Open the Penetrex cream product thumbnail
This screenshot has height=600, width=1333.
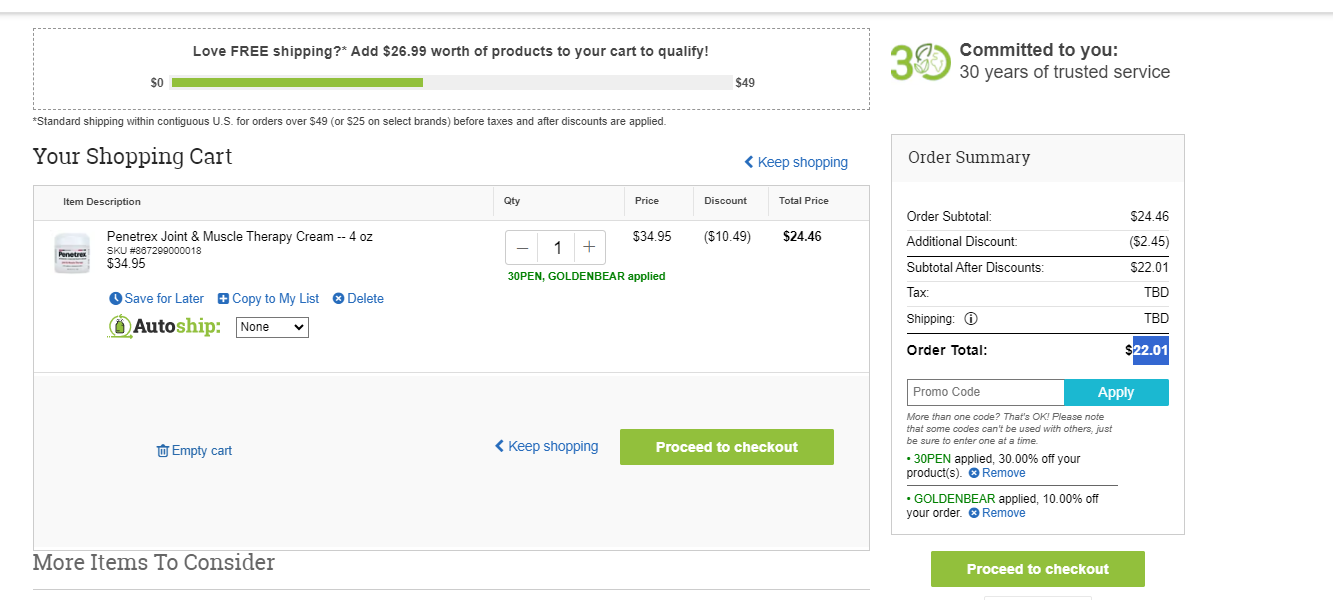(x=72, y=253)
